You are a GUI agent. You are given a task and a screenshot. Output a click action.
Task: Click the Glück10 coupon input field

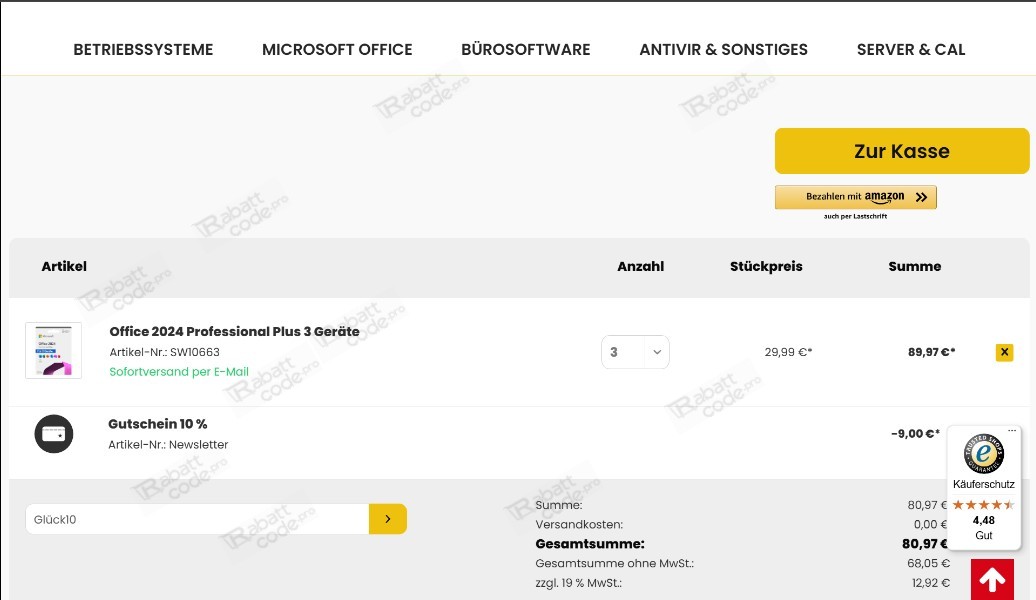(197, 519)
